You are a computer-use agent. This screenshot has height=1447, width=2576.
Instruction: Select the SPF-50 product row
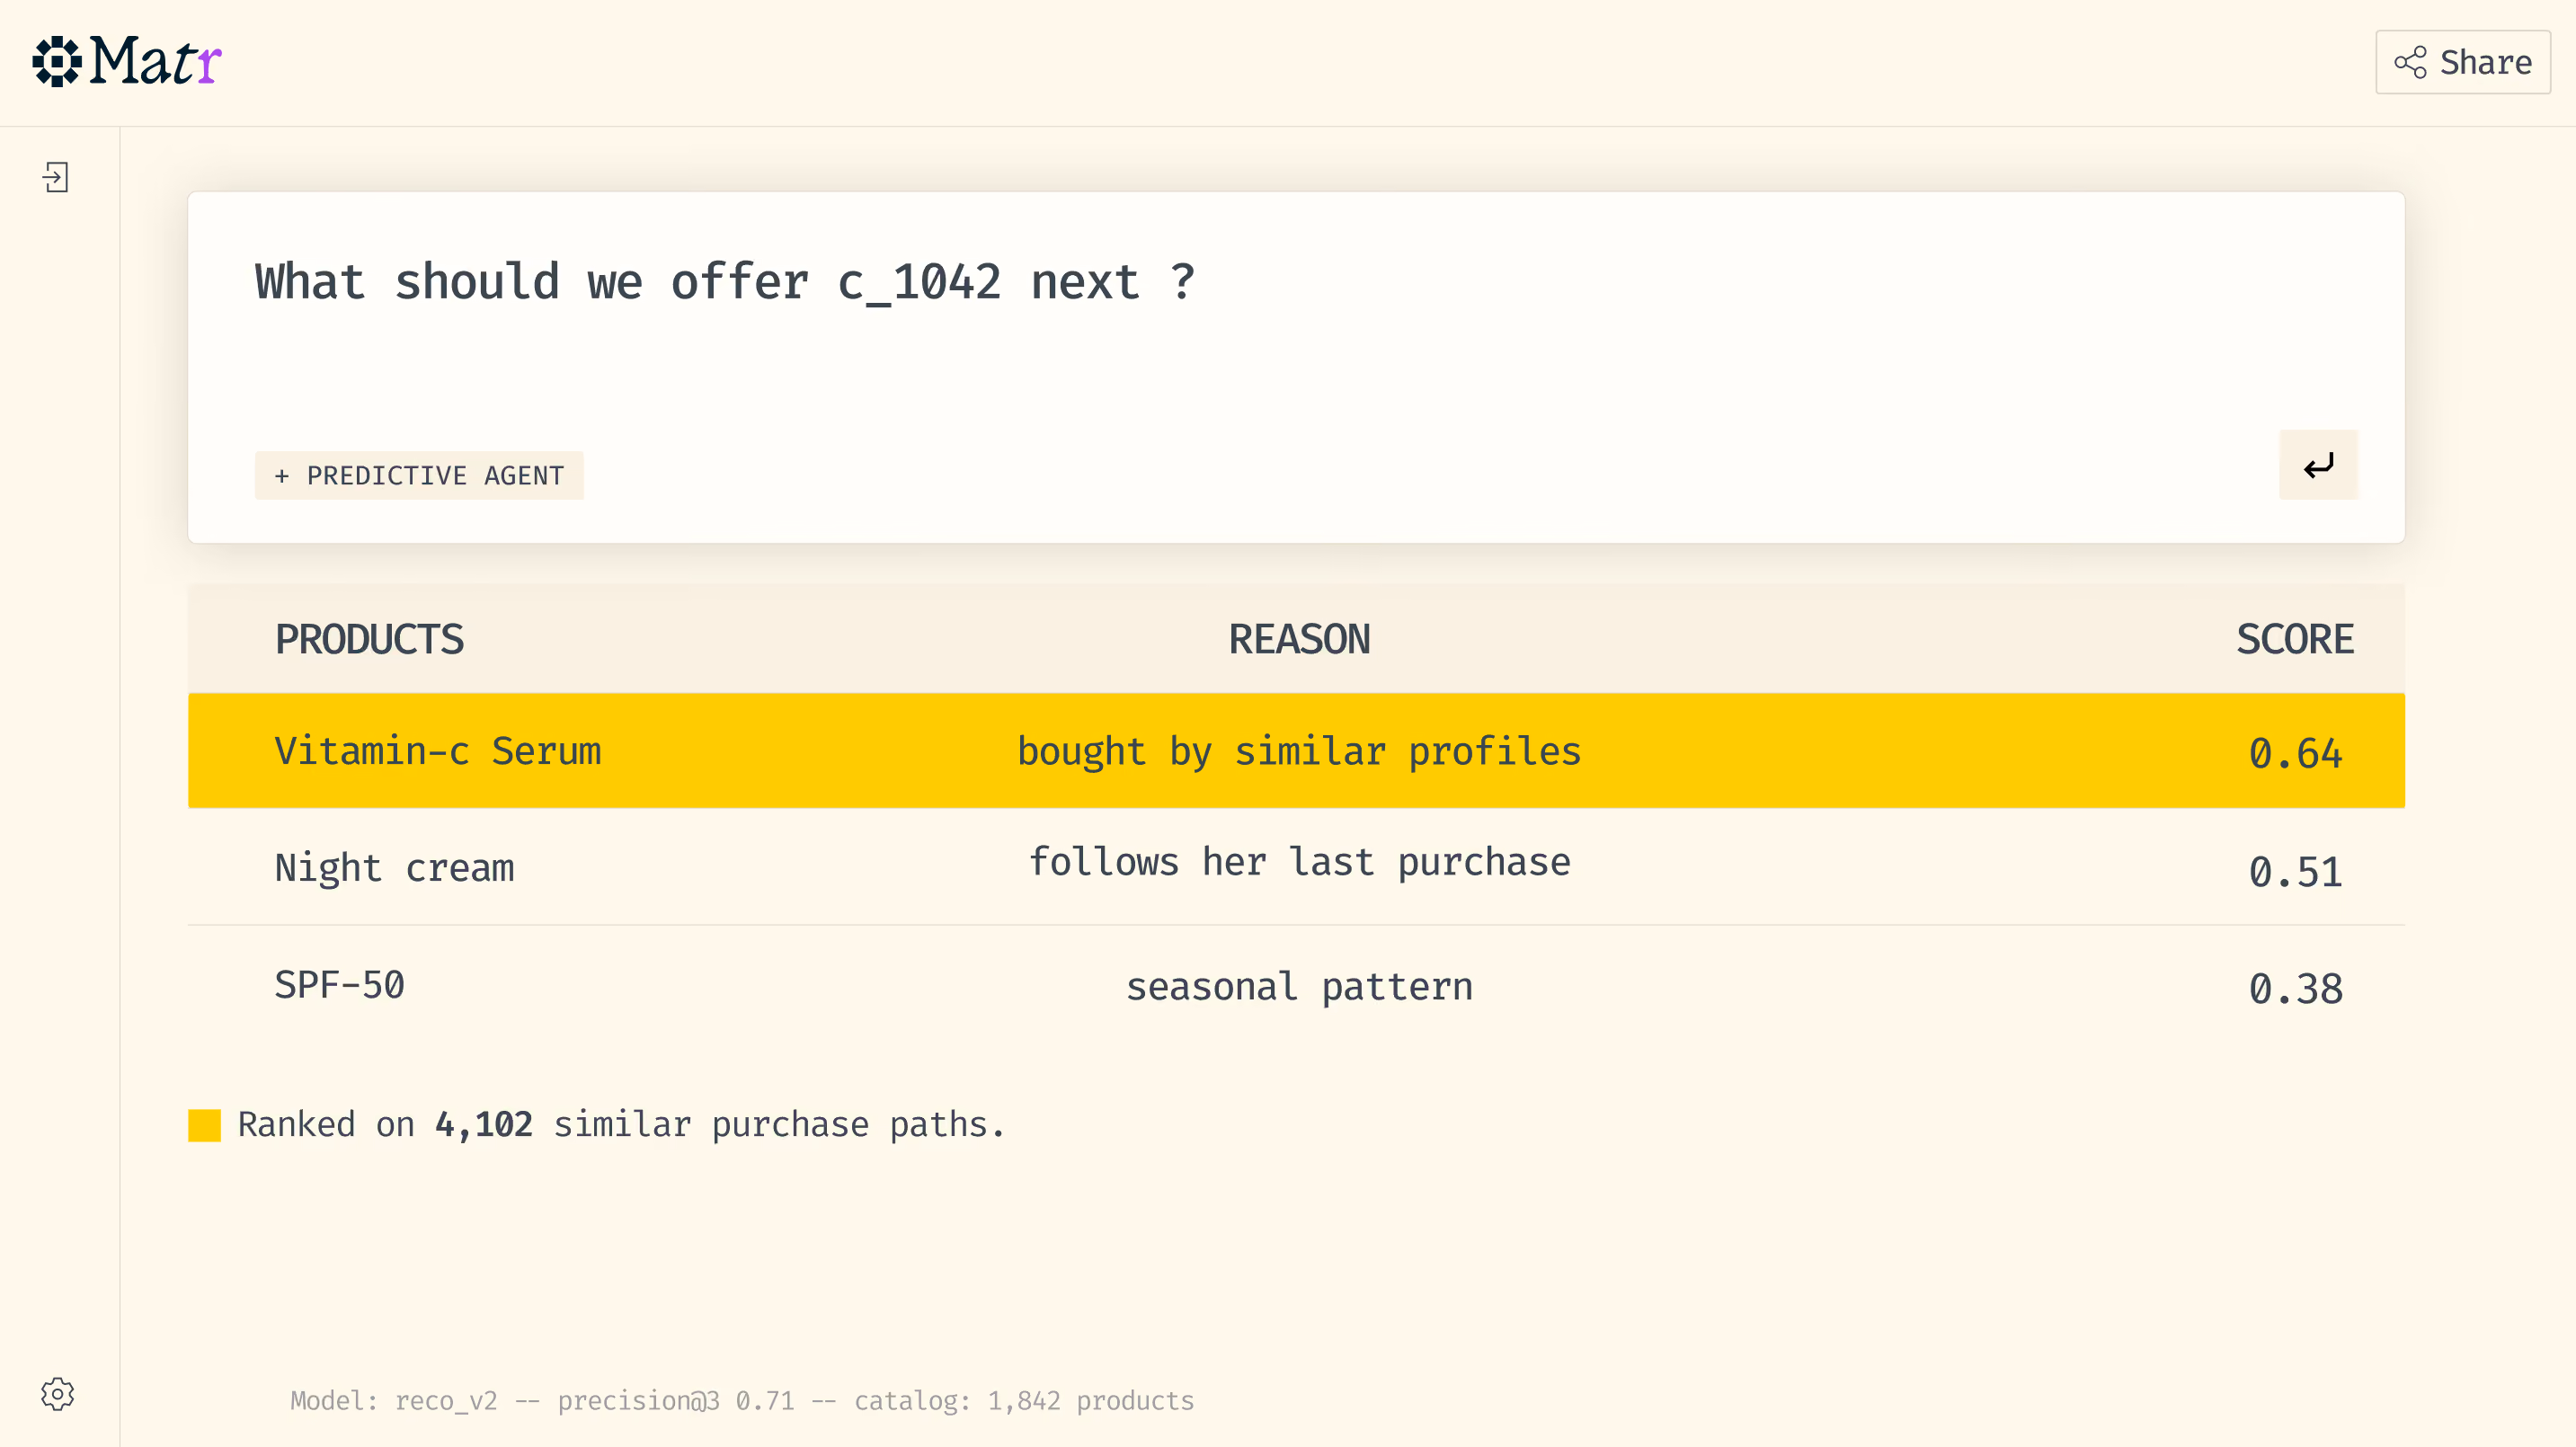coord(1296,985)
